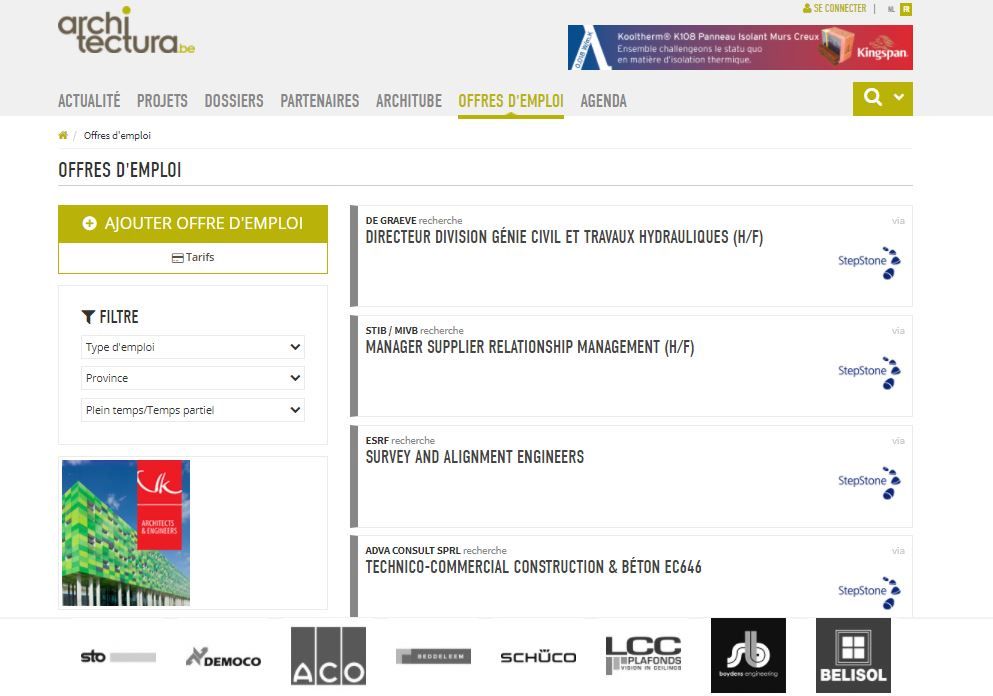Open the ACO partner logo

pos(328,656)
